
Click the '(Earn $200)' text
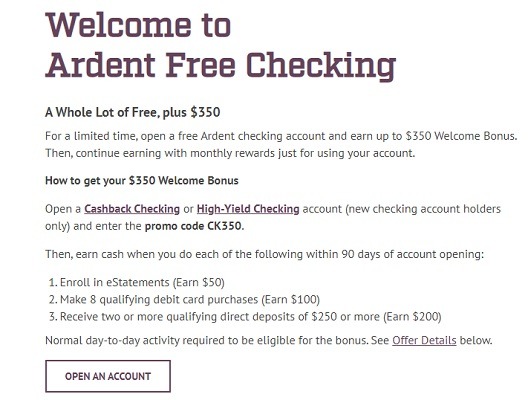pos(412,316)
